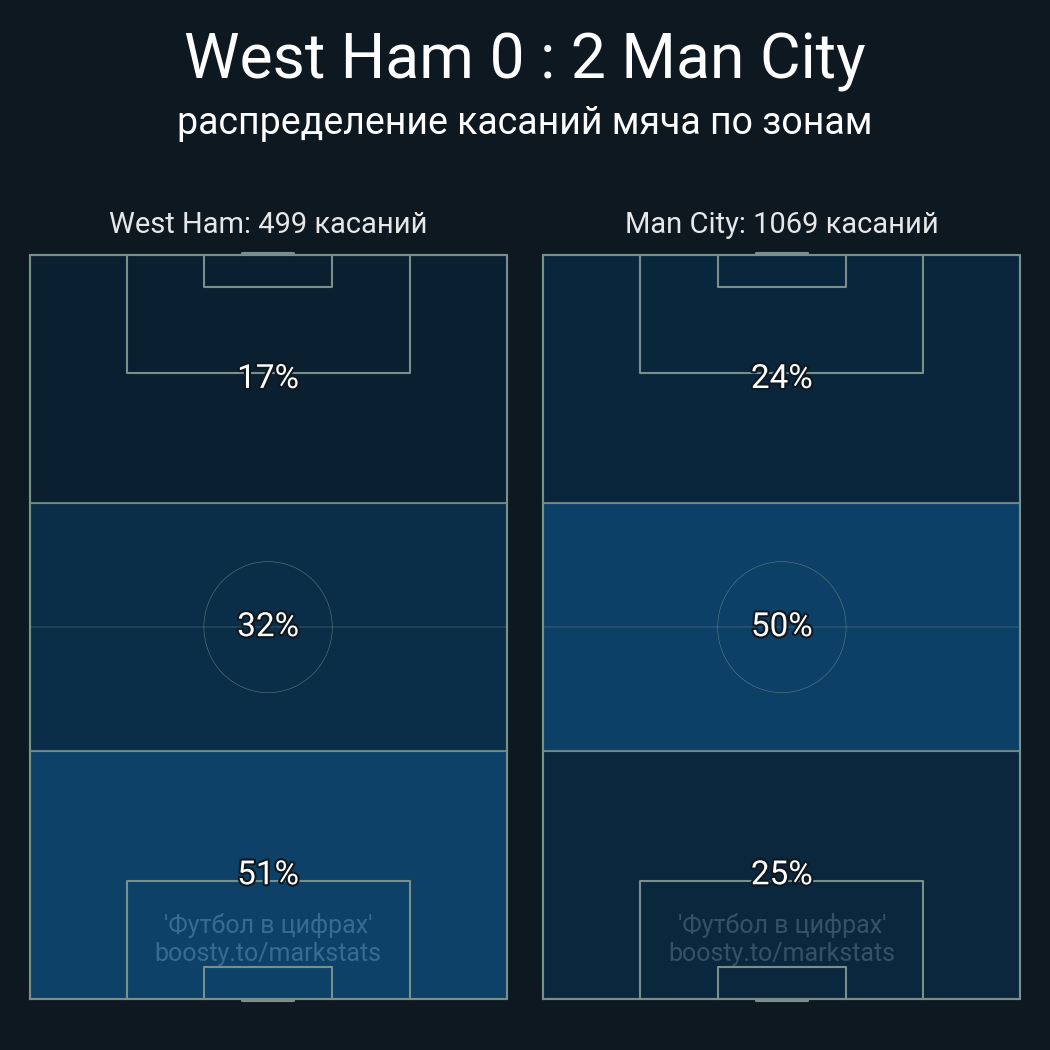
Task: Click Man City's 50% midfield zone label
Action: [782, 625]
